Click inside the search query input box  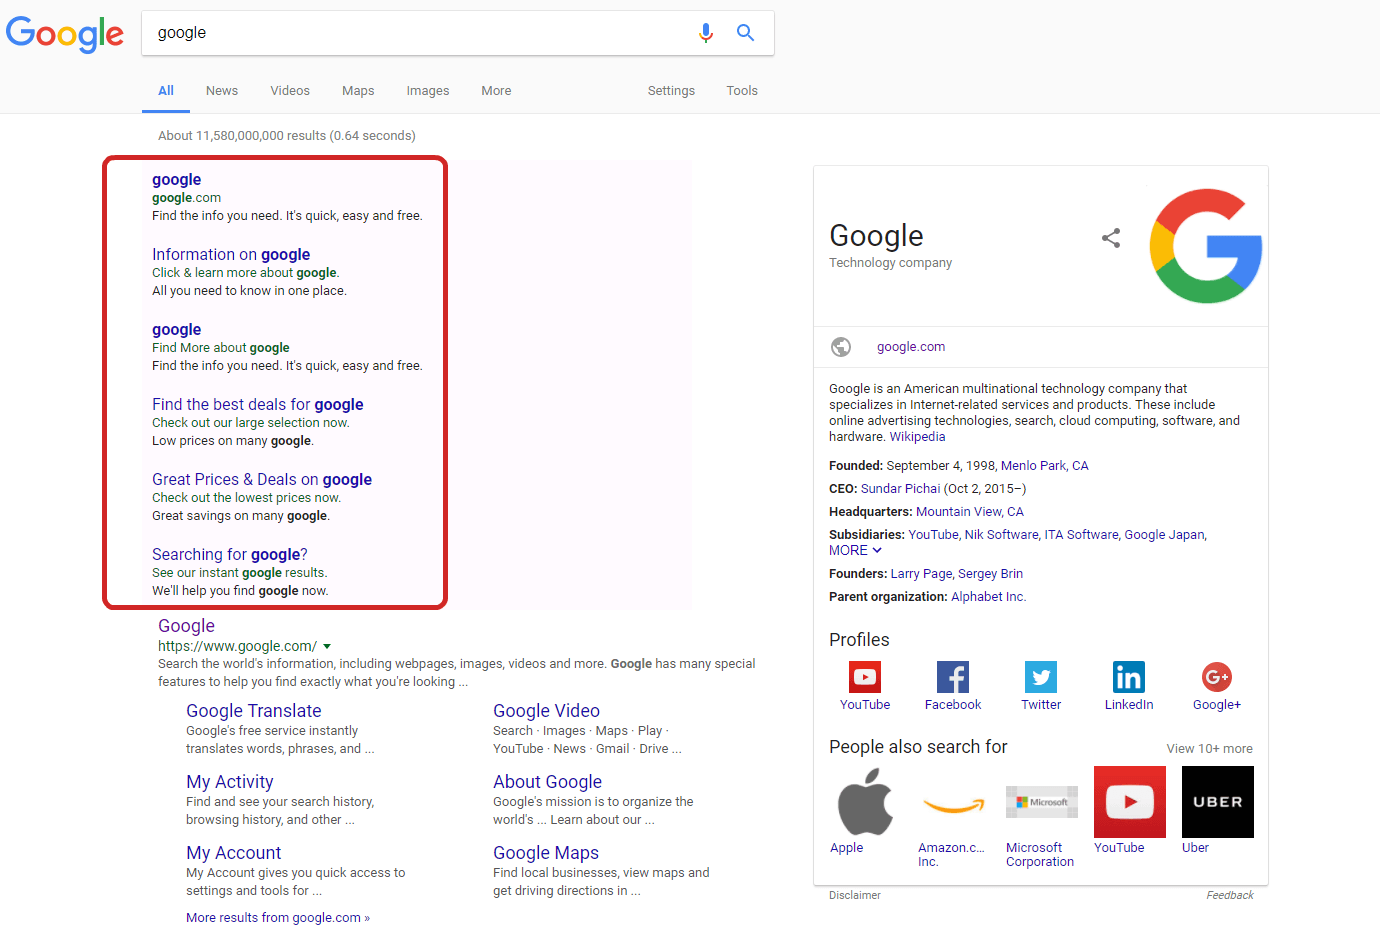[x=420, y=33]
